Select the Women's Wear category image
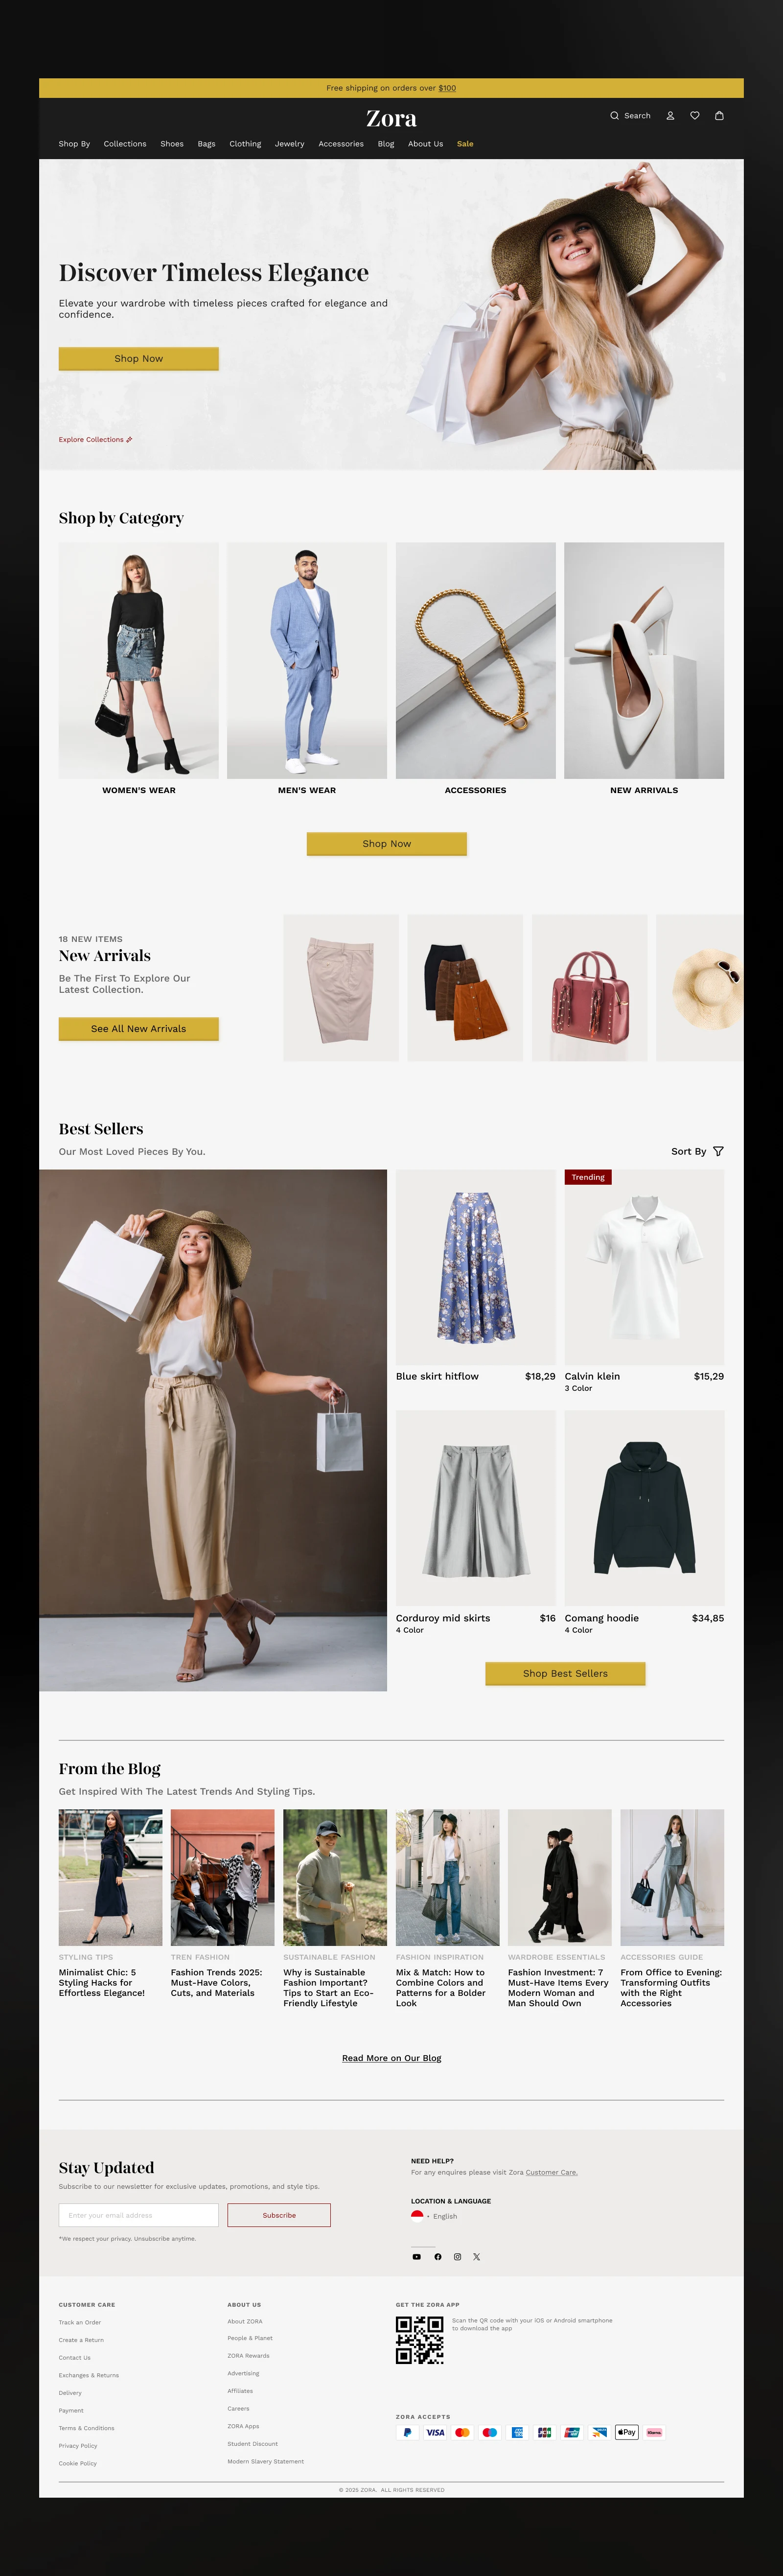This screenshot has width=783, height=2576. [138, 660]
